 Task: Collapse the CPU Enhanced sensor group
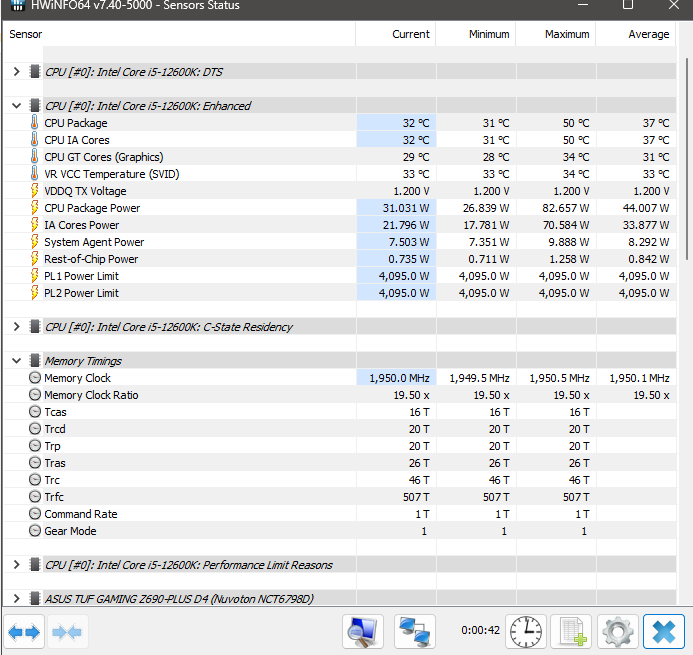(17, 106)
